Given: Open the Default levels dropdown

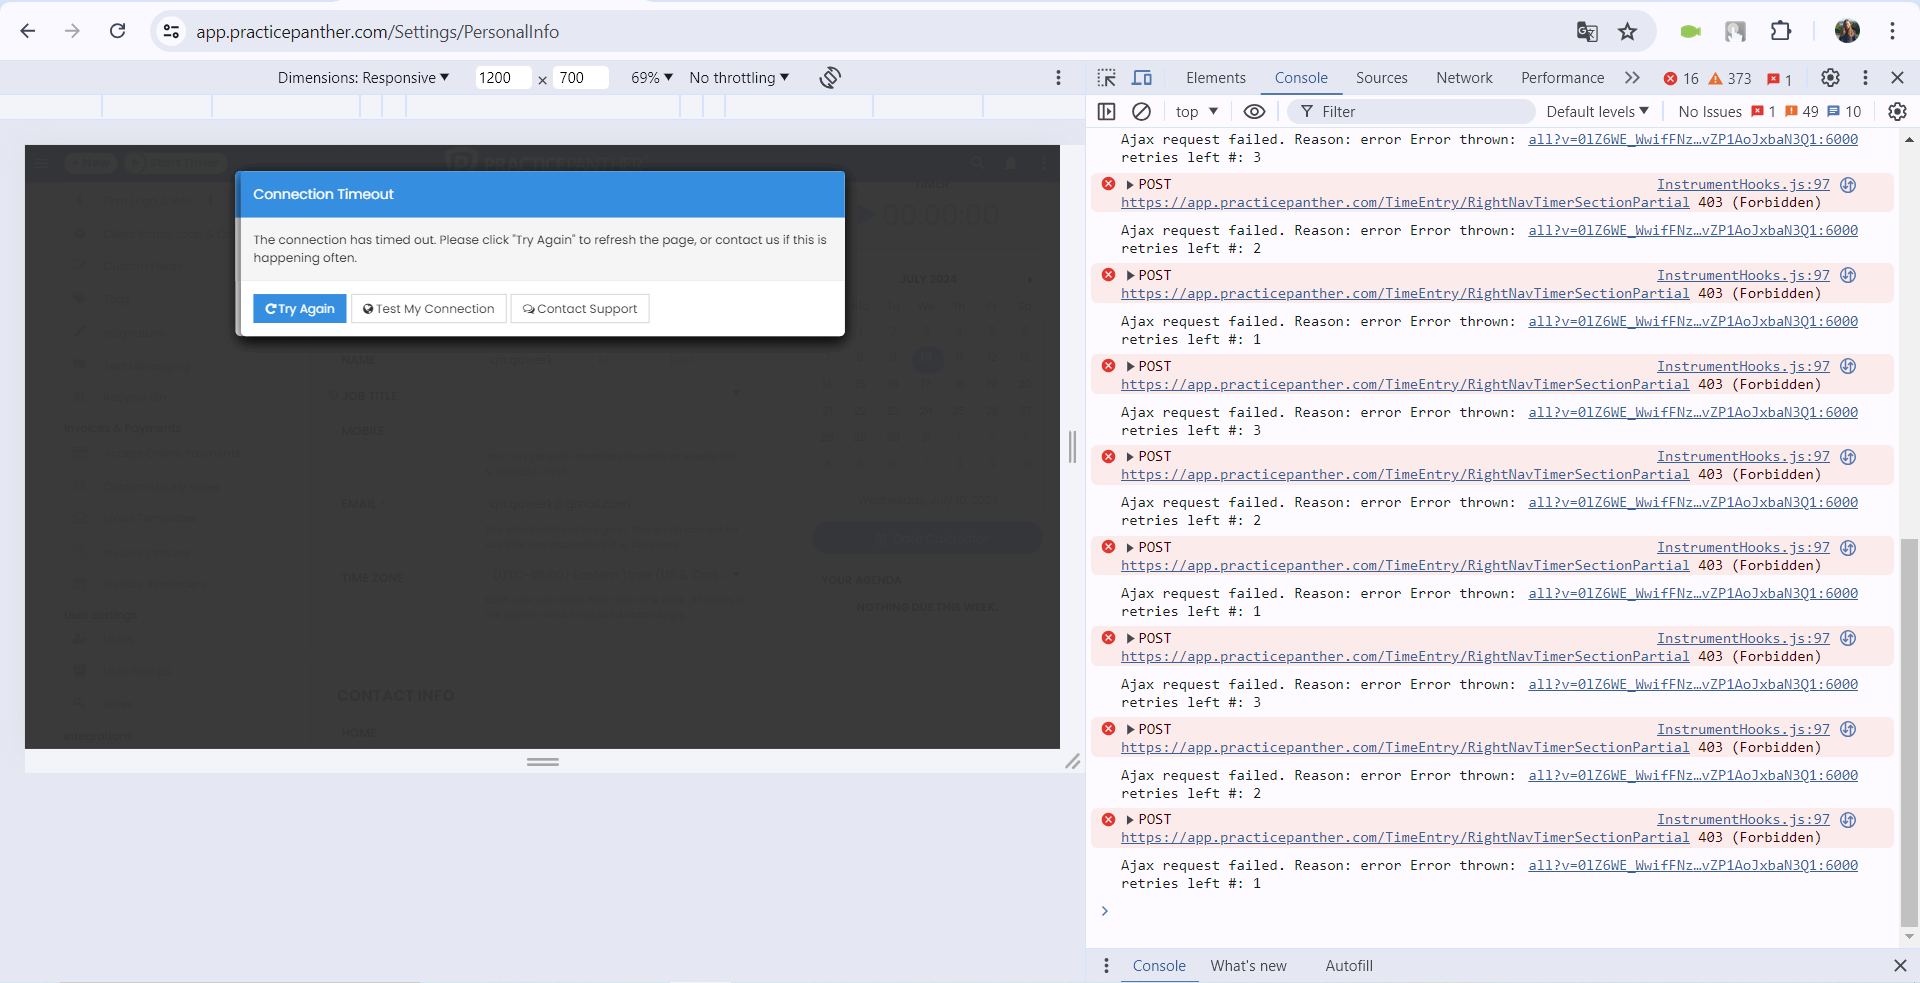Looking at the screenshot, I should [1597, 112].
